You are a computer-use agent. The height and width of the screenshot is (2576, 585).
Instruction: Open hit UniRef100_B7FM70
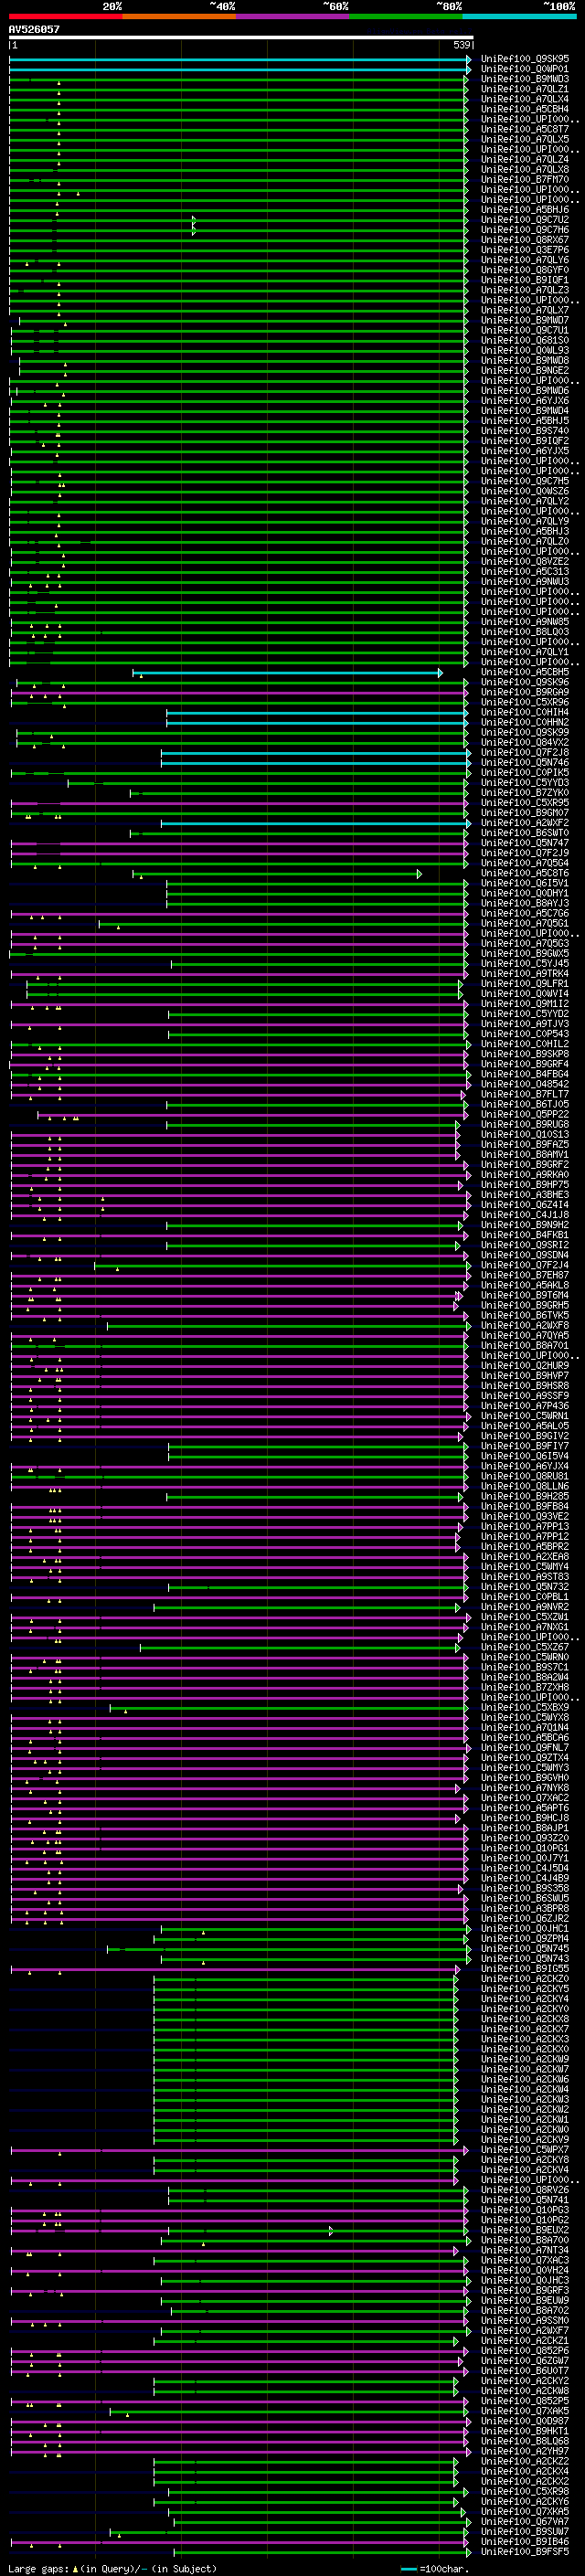point(525,180)
